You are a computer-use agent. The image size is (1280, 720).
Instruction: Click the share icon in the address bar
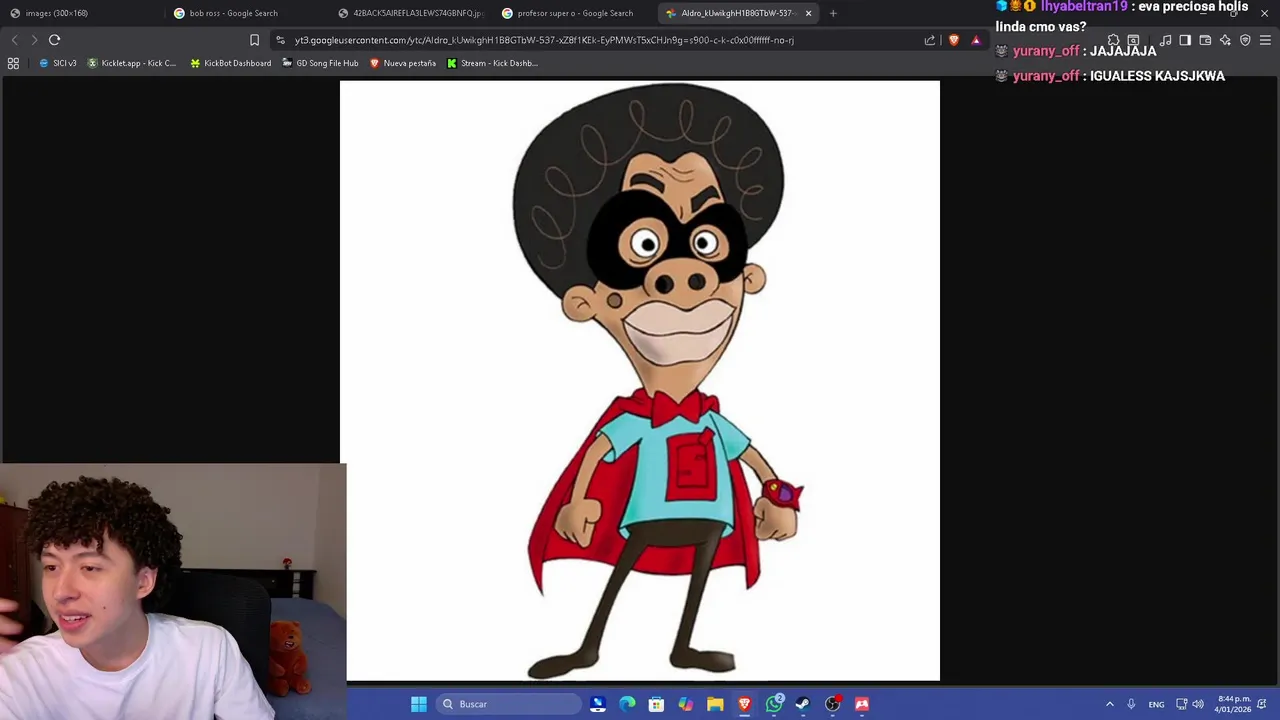(x=930, y=40)
